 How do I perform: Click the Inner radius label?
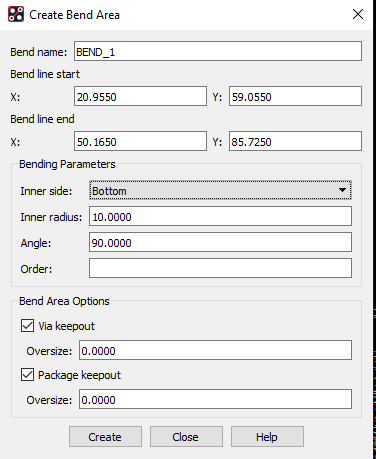tap(51, 217)
